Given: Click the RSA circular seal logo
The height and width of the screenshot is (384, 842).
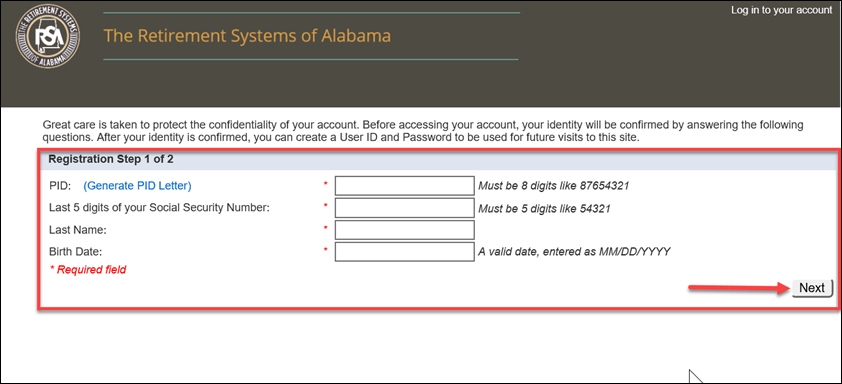Looking at the screenshot, I should tap(47, 37).
